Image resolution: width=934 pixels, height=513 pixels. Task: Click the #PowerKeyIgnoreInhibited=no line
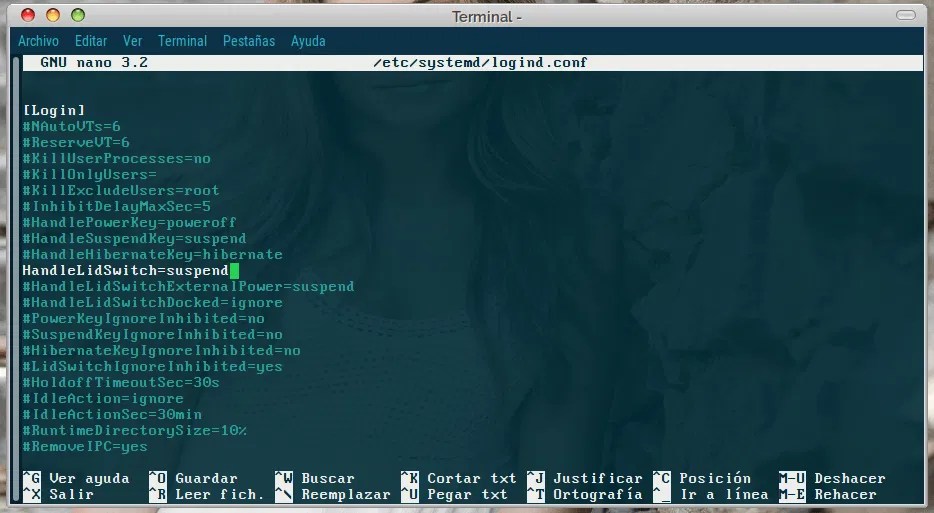tap(144, 319)
